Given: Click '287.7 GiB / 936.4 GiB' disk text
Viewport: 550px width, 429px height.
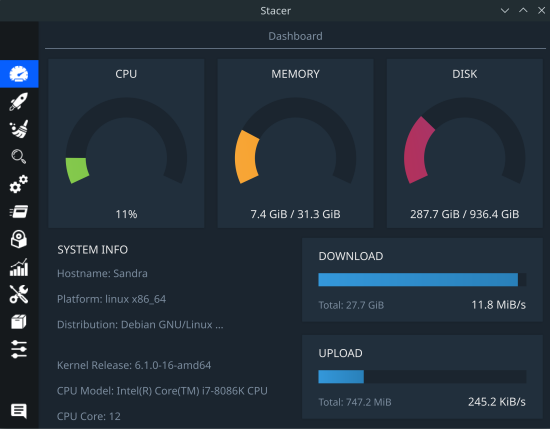Looking at the screenshot, I should (x=465, y=214).
